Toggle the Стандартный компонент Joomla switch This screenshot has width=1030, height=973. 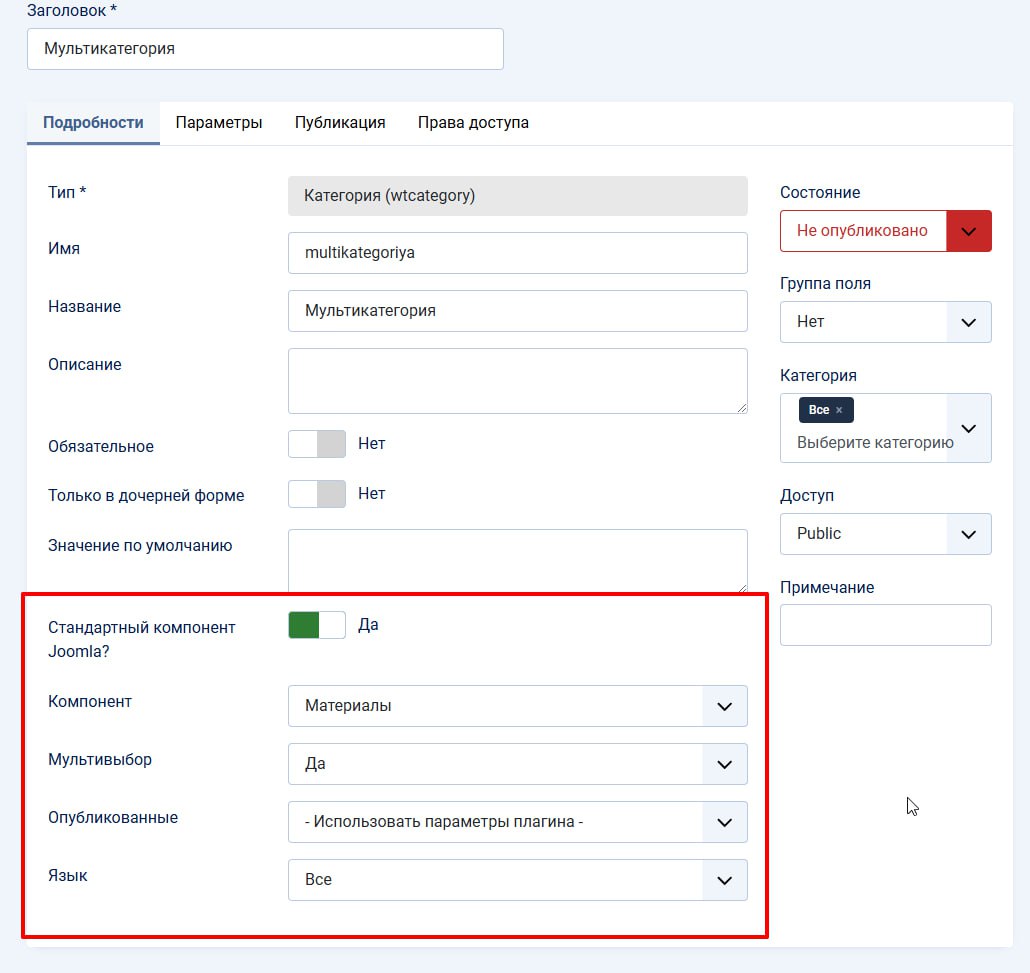click(x=317, y=625)
